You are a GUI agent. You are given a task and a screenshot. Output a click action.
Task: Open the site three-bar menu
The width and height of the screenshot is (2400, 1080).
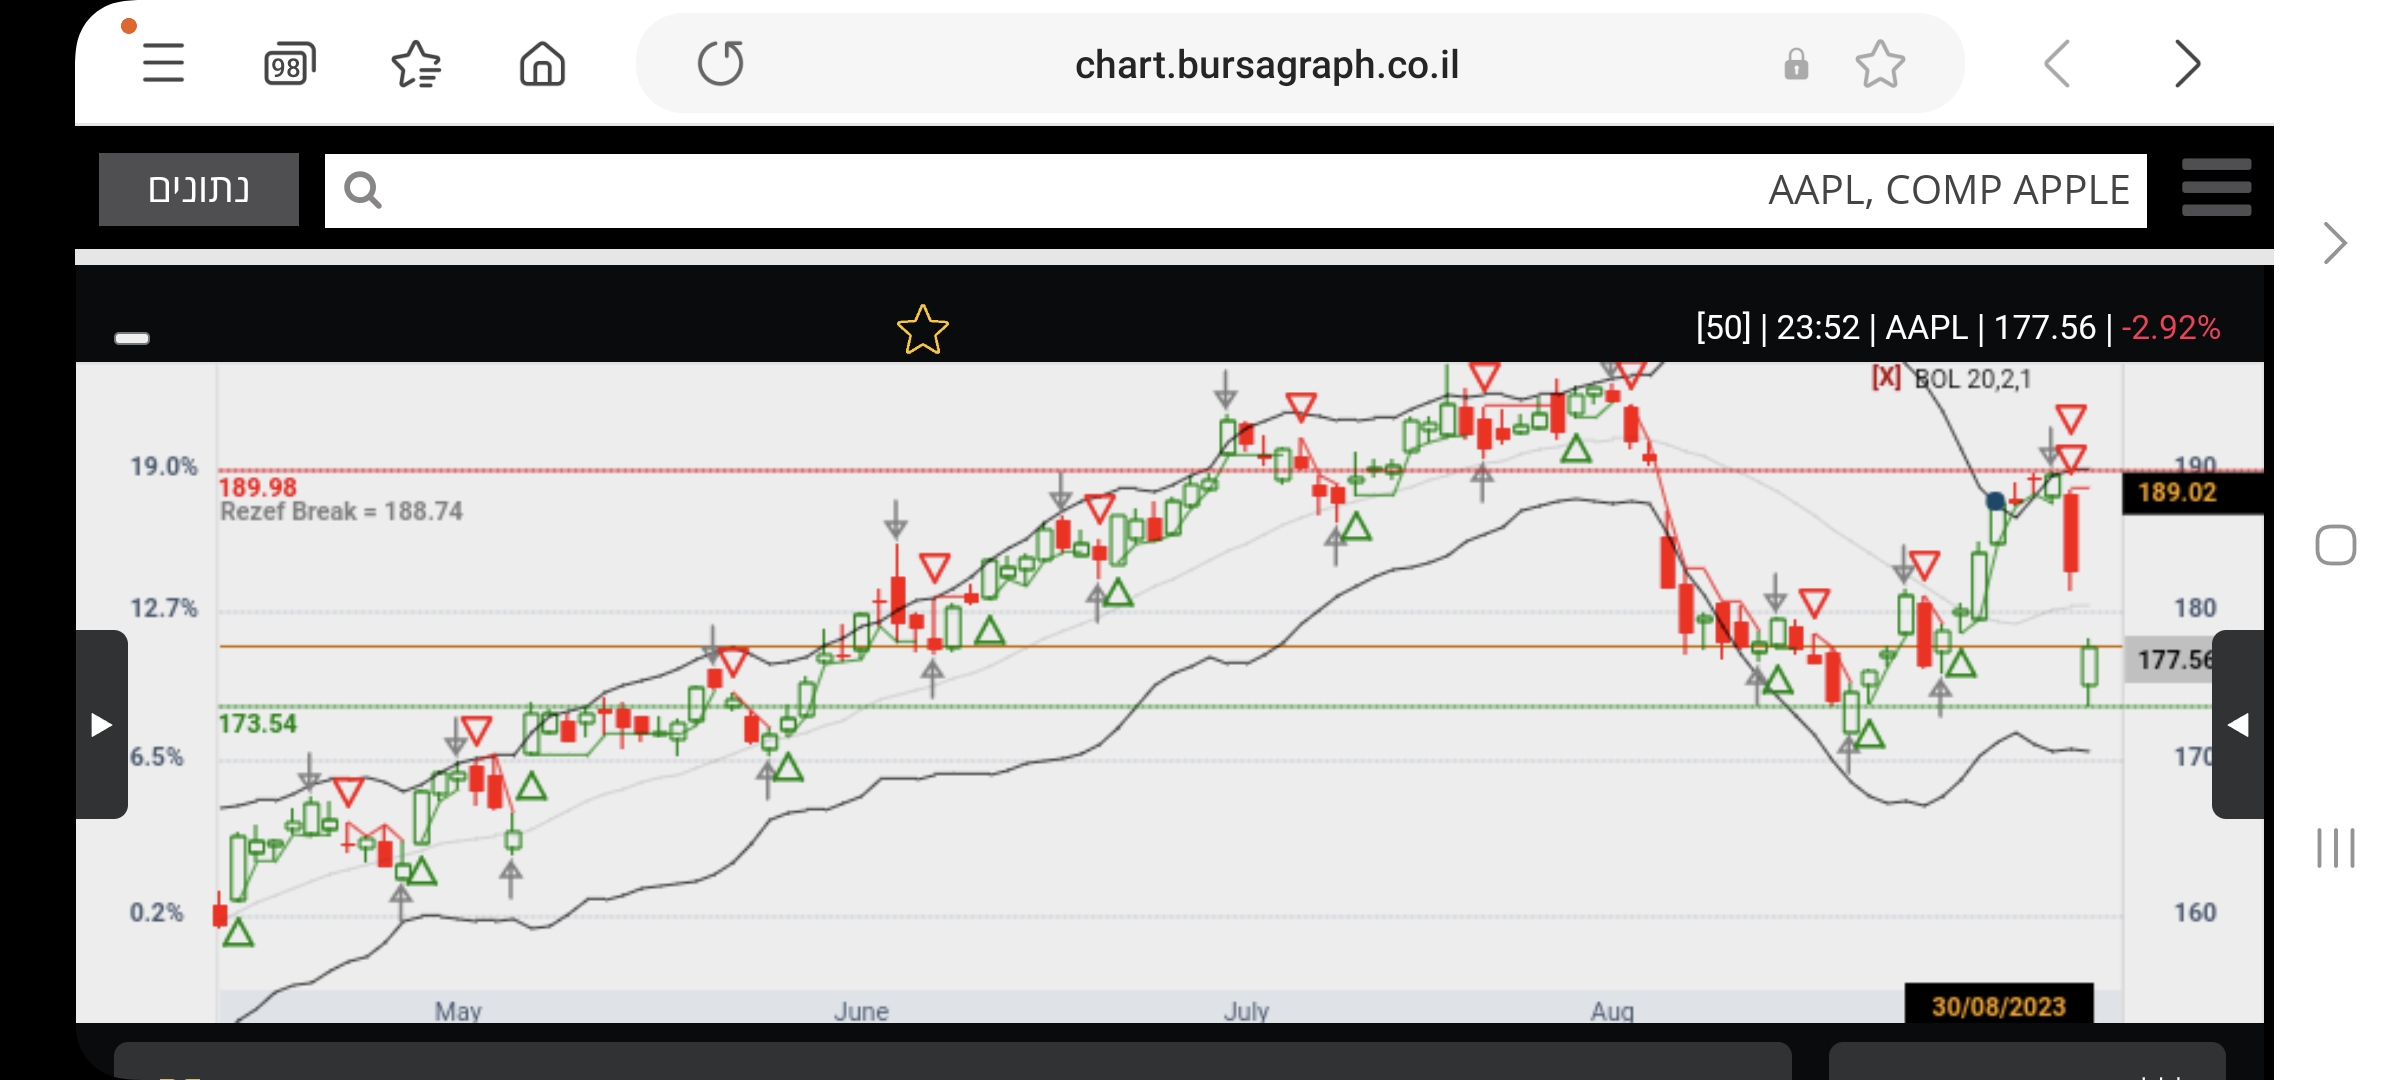(x=2216, y=188)
